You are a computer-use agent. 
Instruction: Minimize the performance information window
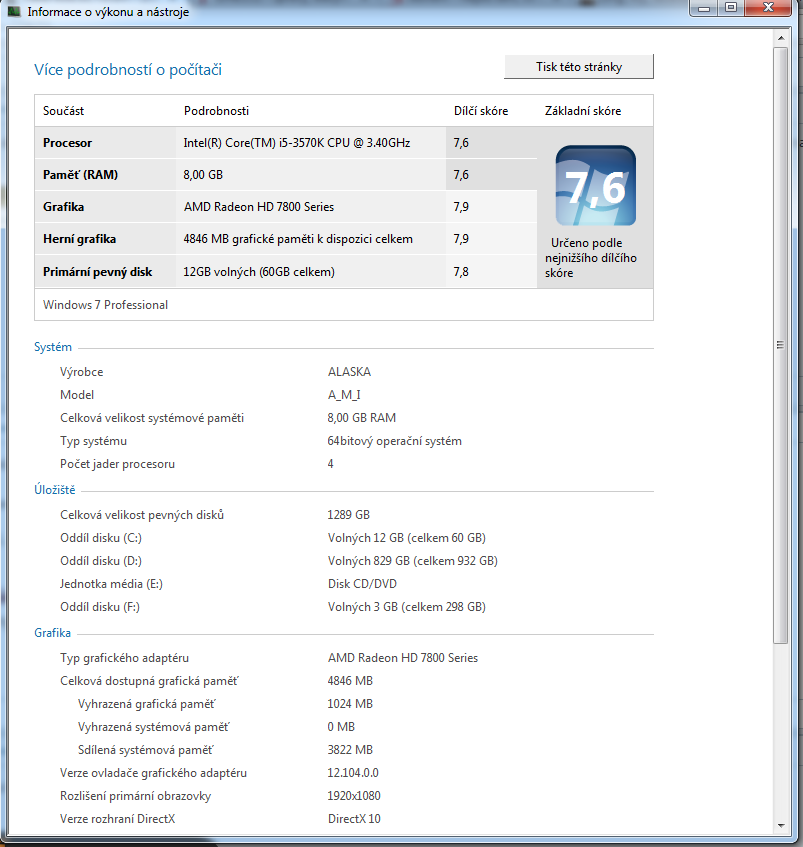[704, 9]
